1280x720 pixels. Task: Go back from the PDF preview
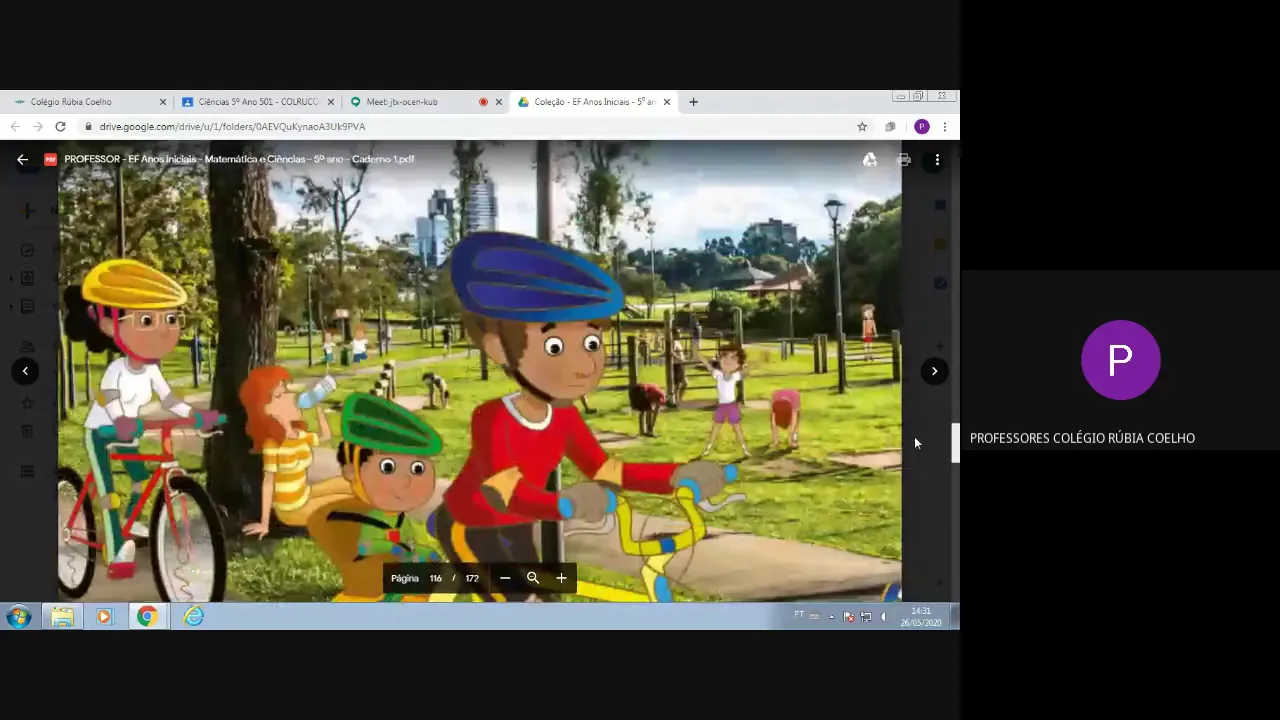[x=22, y=159]
